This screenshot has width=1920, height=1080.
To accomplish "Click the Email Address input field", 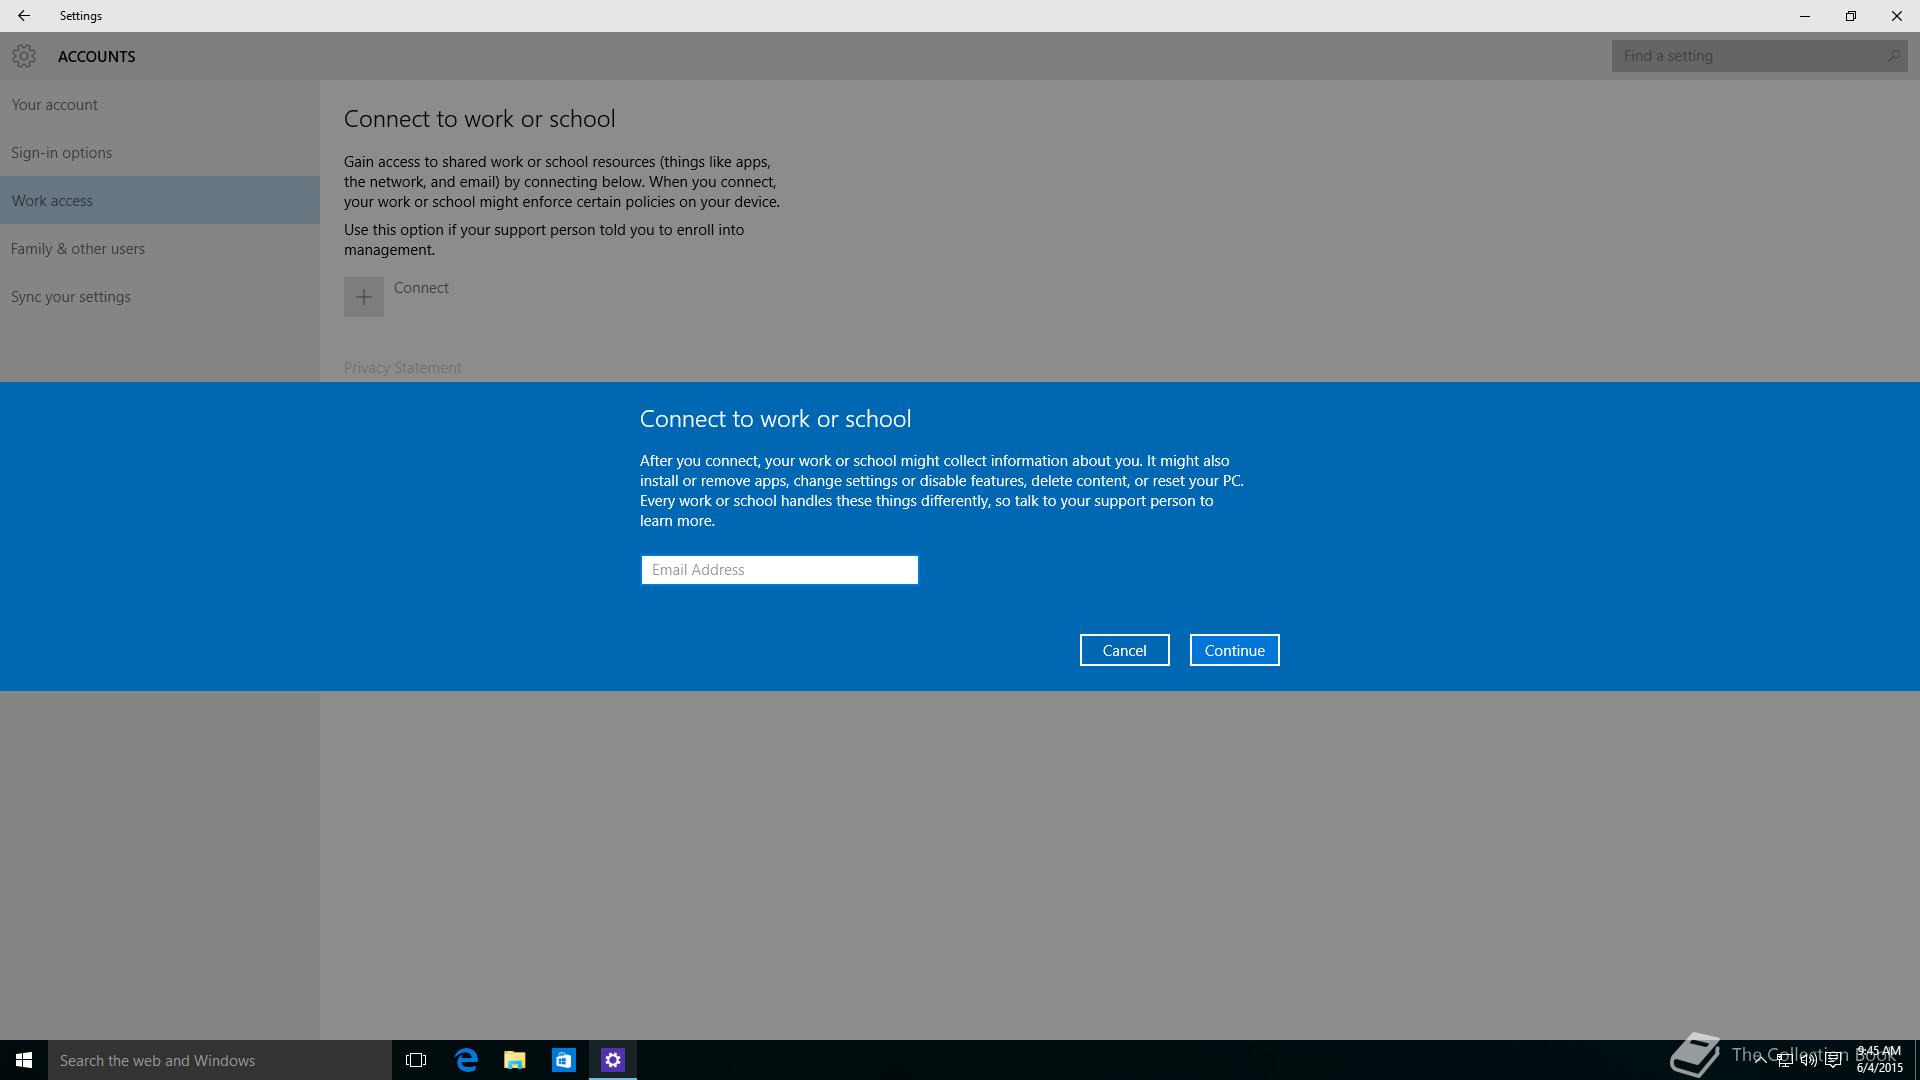I will (x=779, y=570).
